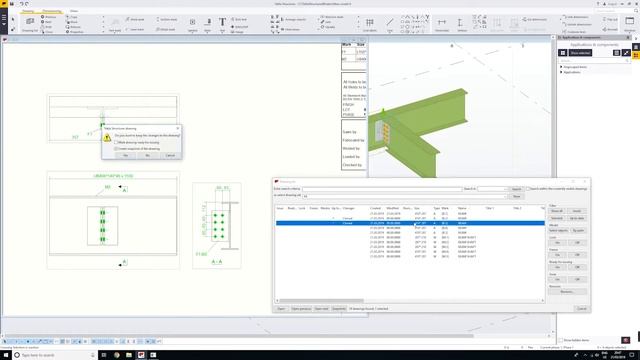Click the Windows taskbar search box
The width and height of the screenshot is (640, 360).
click(x=54, y=355)
